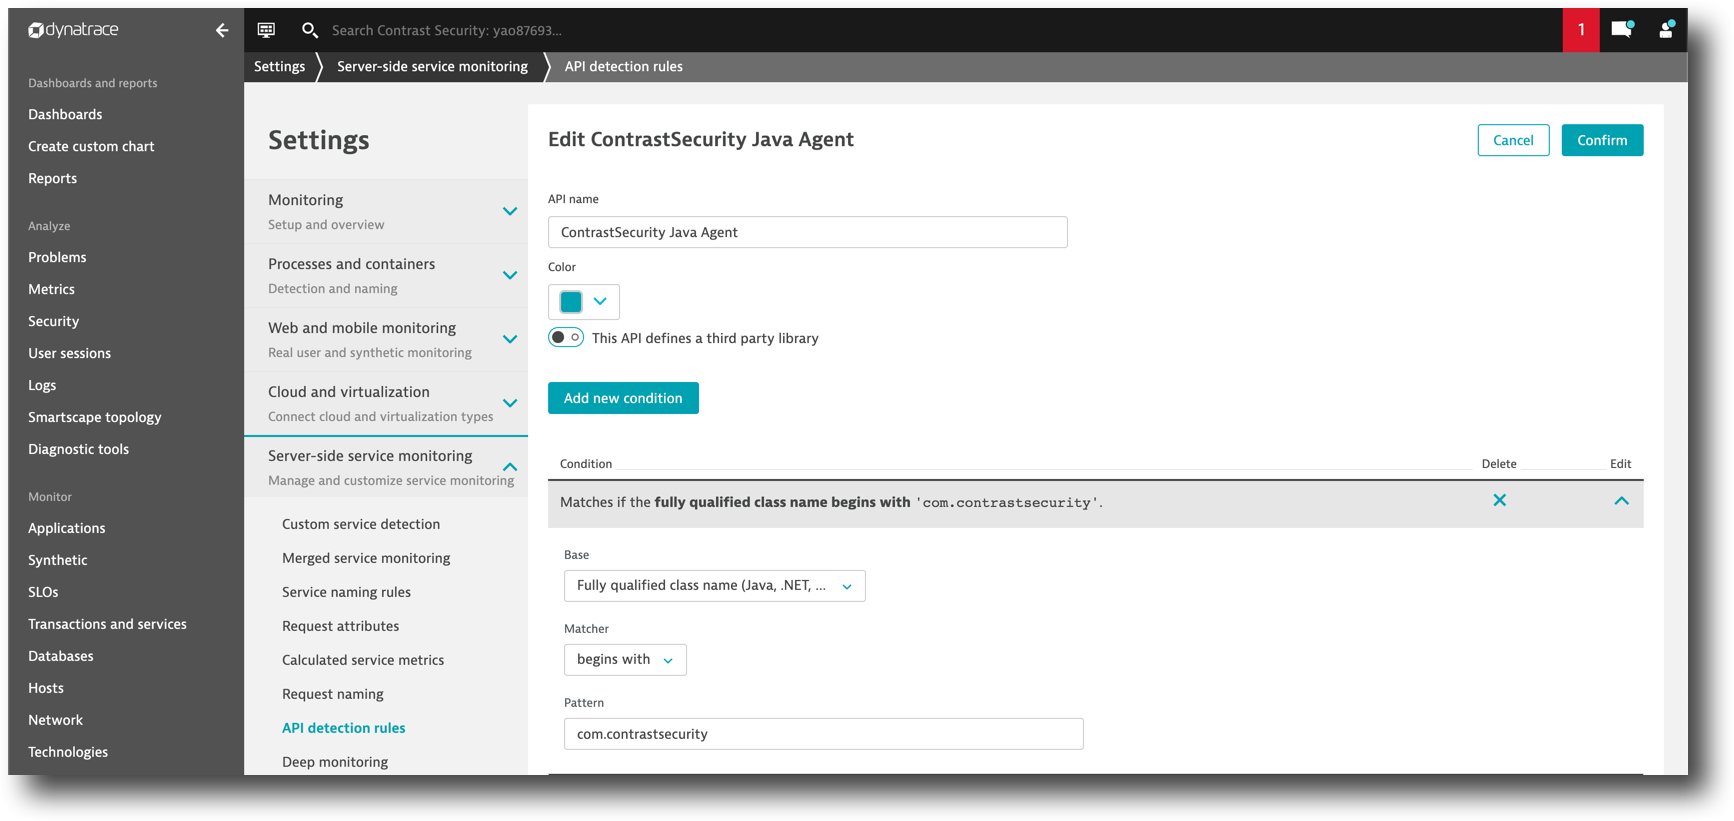Select Calculated service metrics
The image size is (1734, 821).
(363, 660)
